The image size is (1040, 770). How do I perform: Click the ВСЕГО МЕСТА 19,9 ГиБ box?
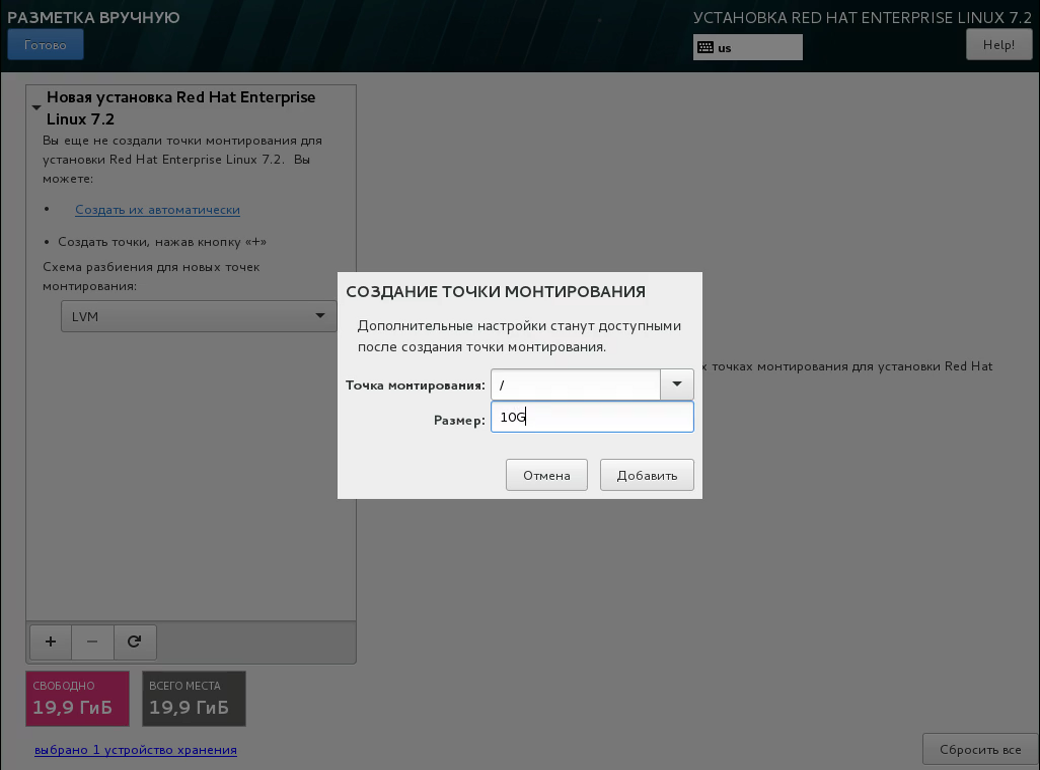pos(194,698)
